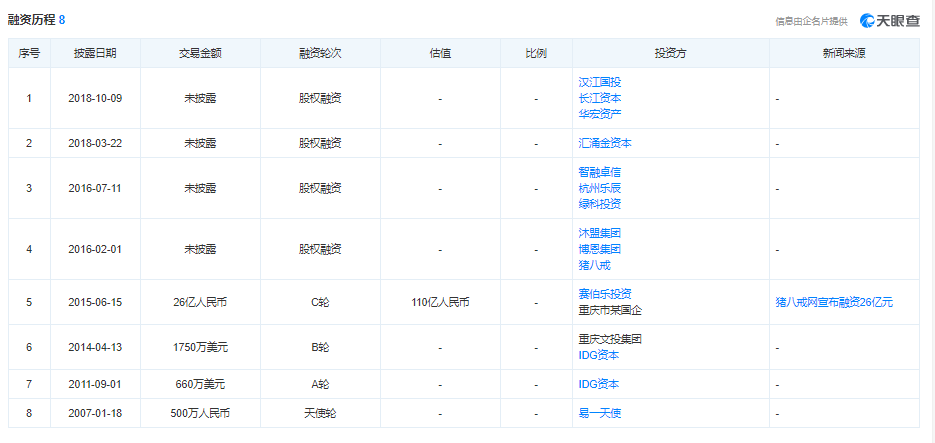
Task: Open investor link 易一天使
Action: click(599, 413)
